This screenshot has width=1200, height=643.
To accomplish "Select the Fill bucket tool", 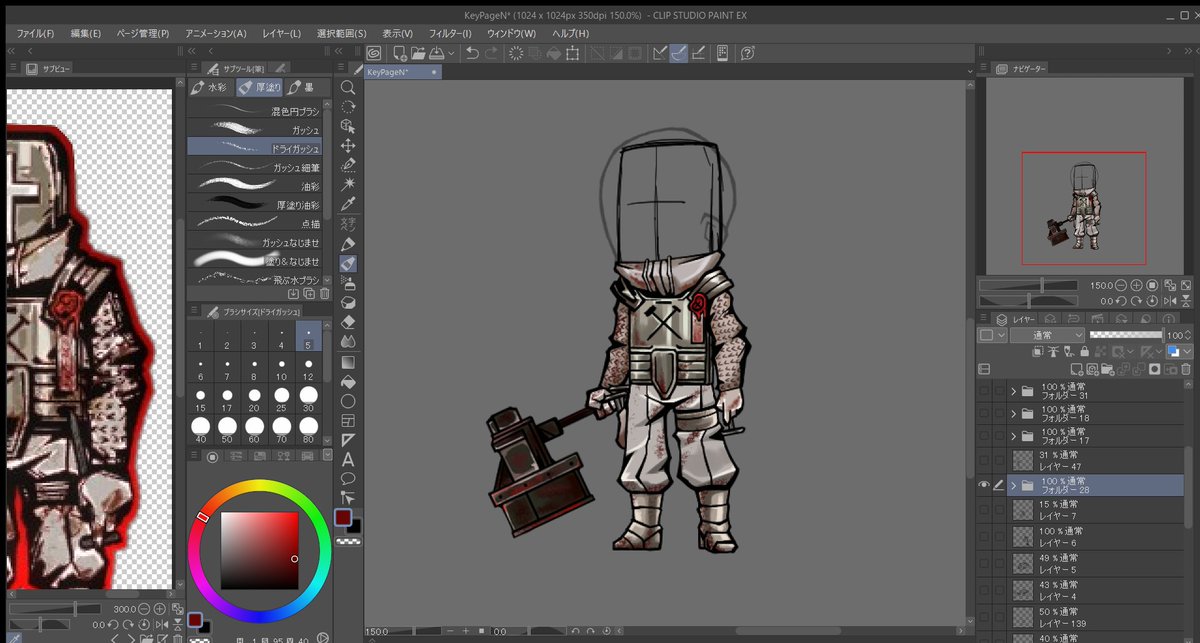I will pos(348,381).
